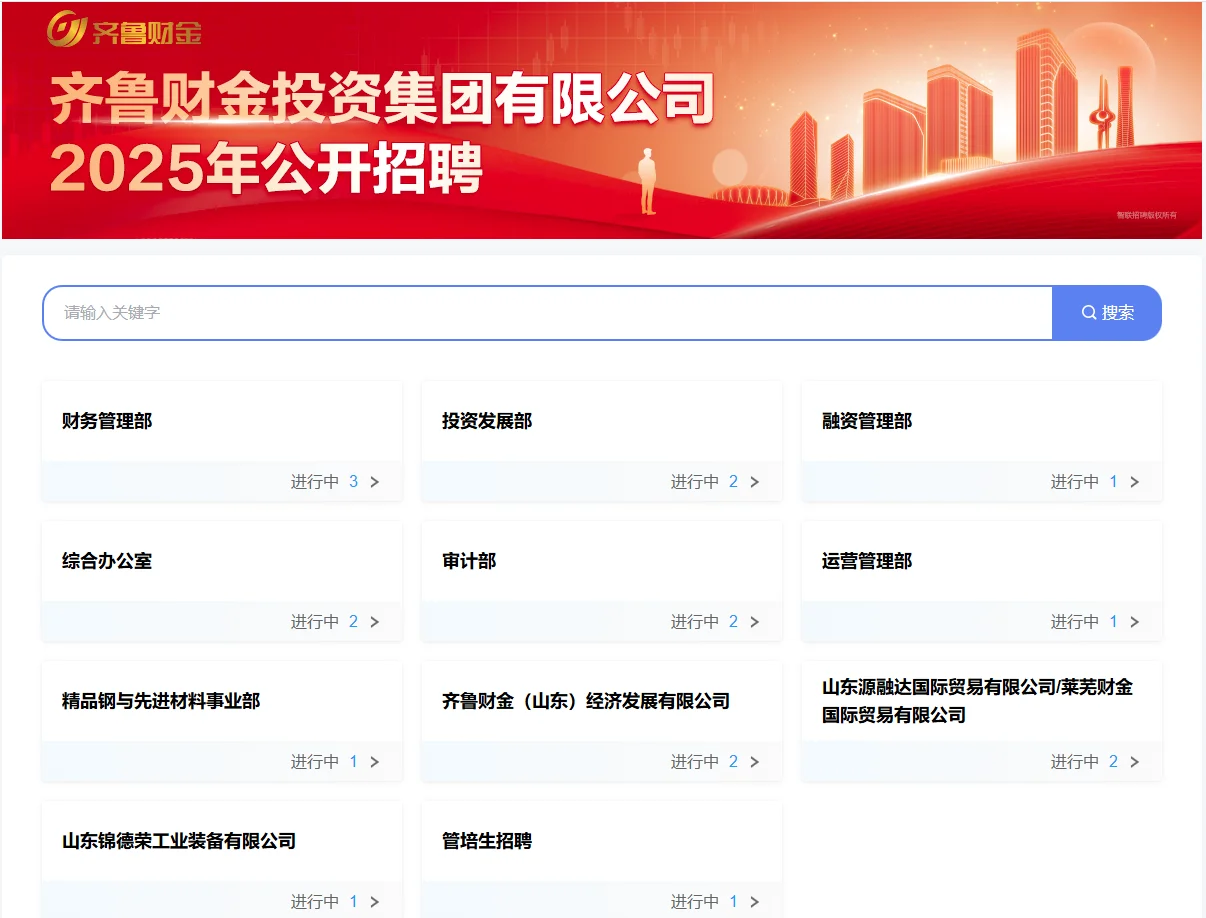Image resolution: width=1206 pixels, height=918 pixels.
Task: Expand 管培生招聘 with the chevron arrow
Action: [x=755, y=902]
